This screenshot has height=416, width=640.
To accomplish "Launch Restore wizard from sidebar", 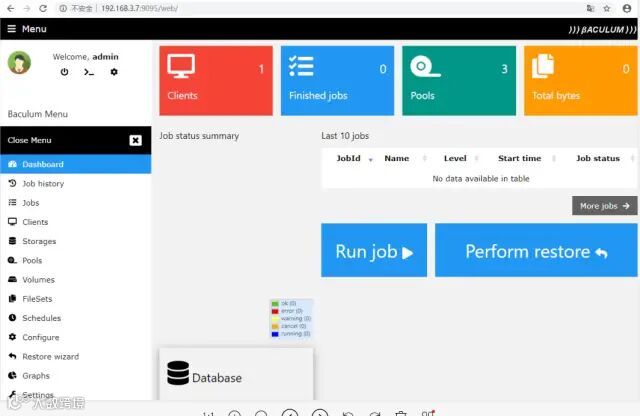I will coord(76,356).
